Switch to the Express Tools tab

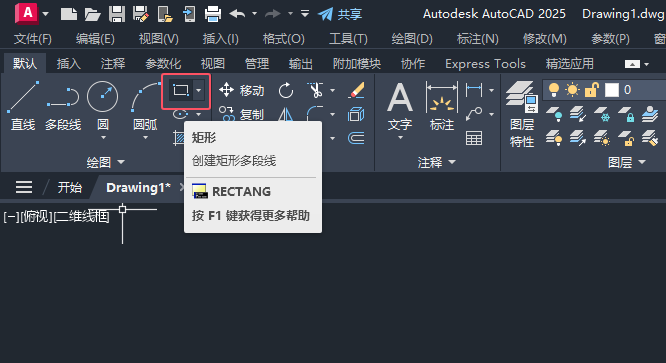[x=485, y=64]
